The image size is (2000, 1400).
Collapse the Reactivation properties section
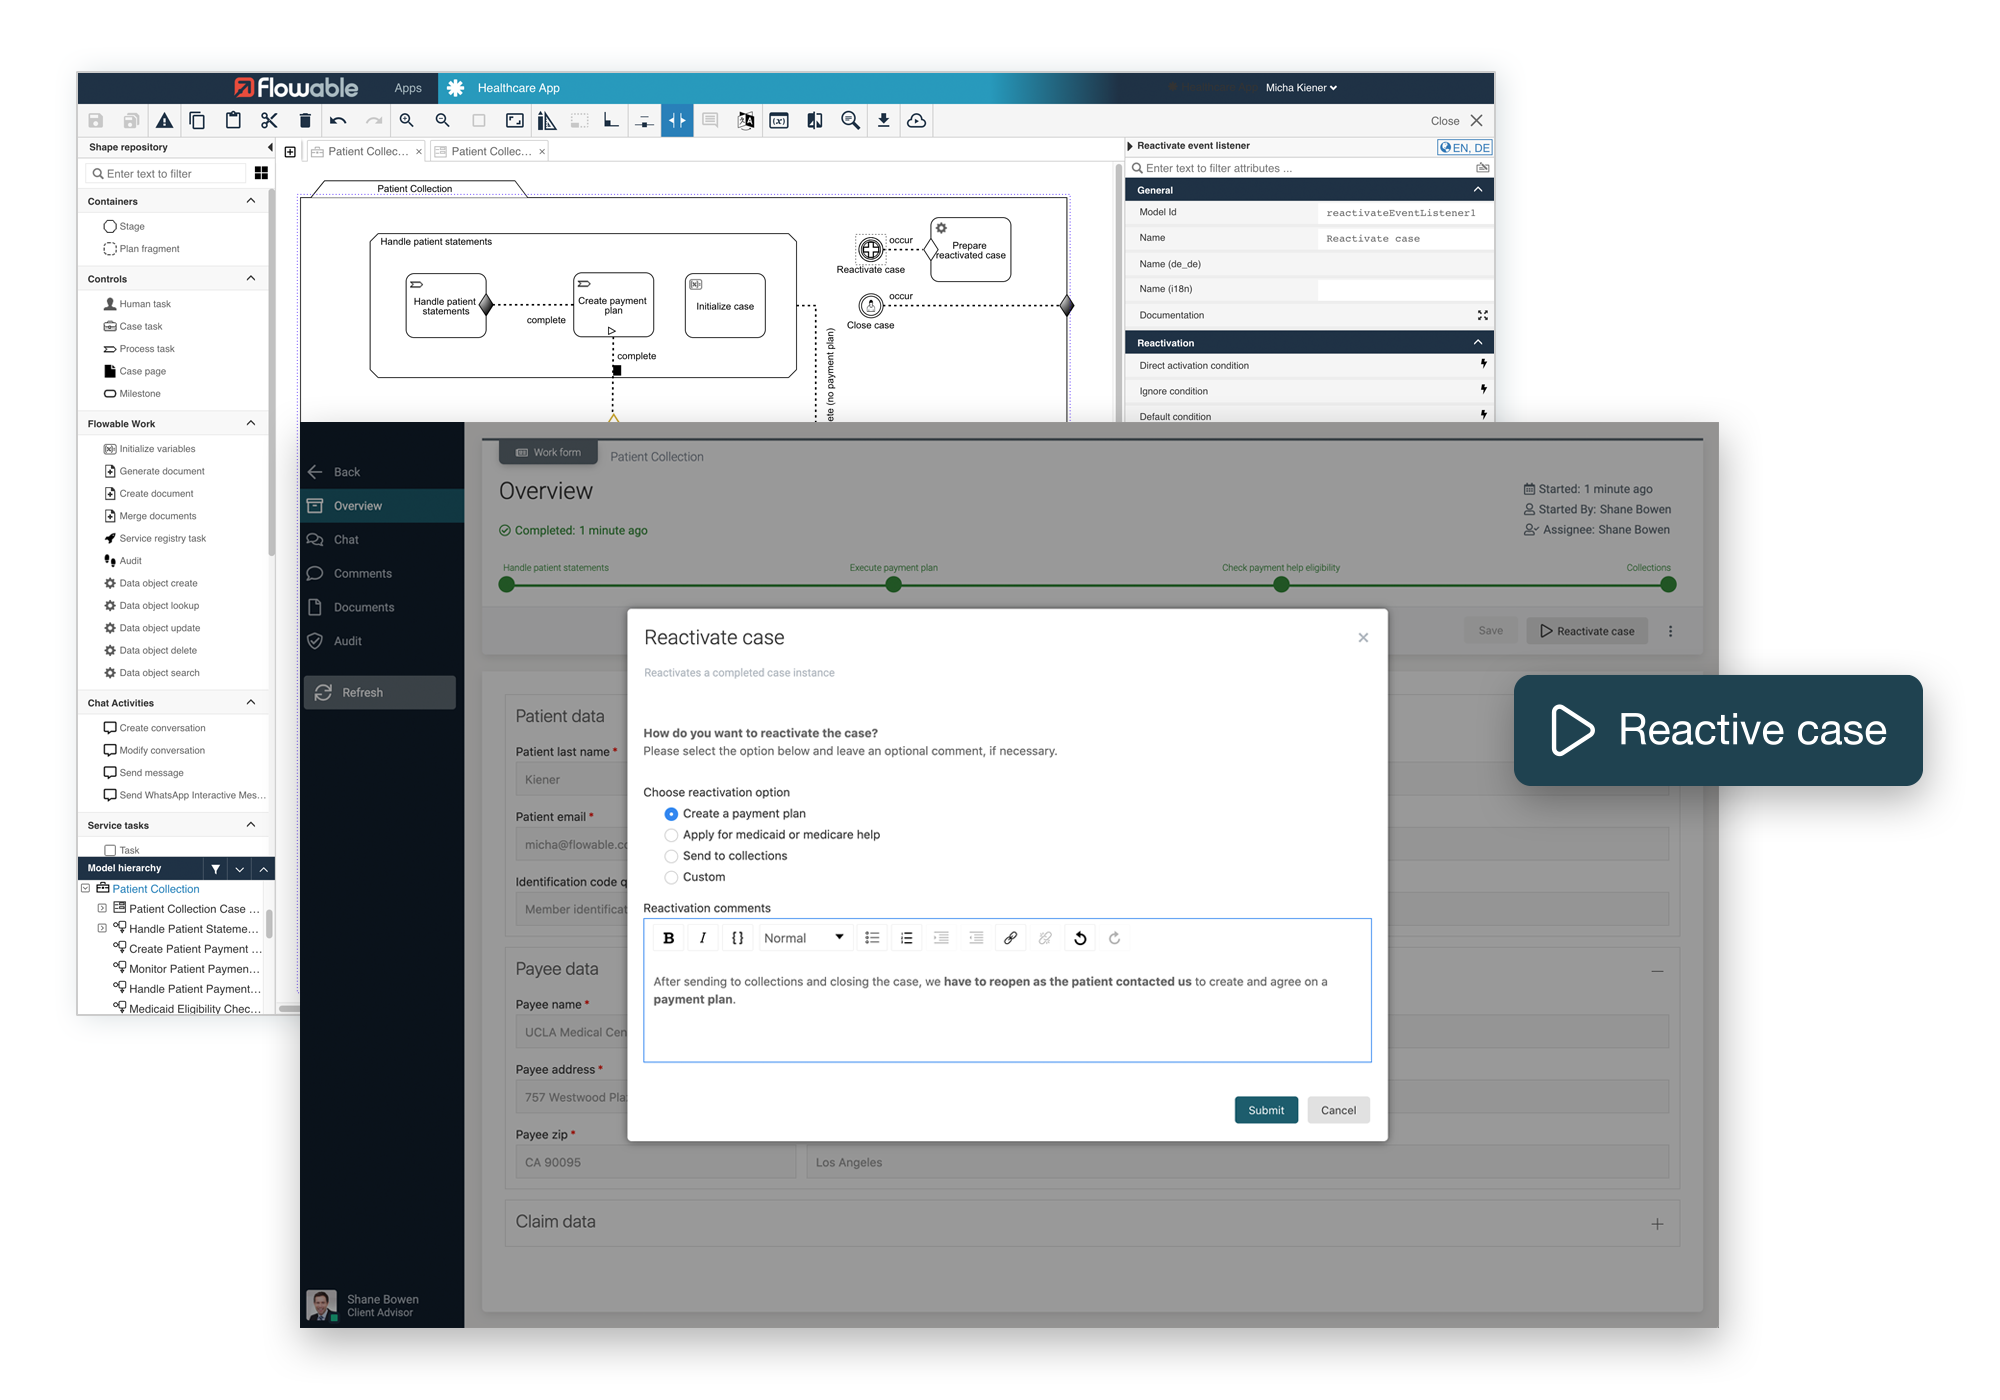1478,343
